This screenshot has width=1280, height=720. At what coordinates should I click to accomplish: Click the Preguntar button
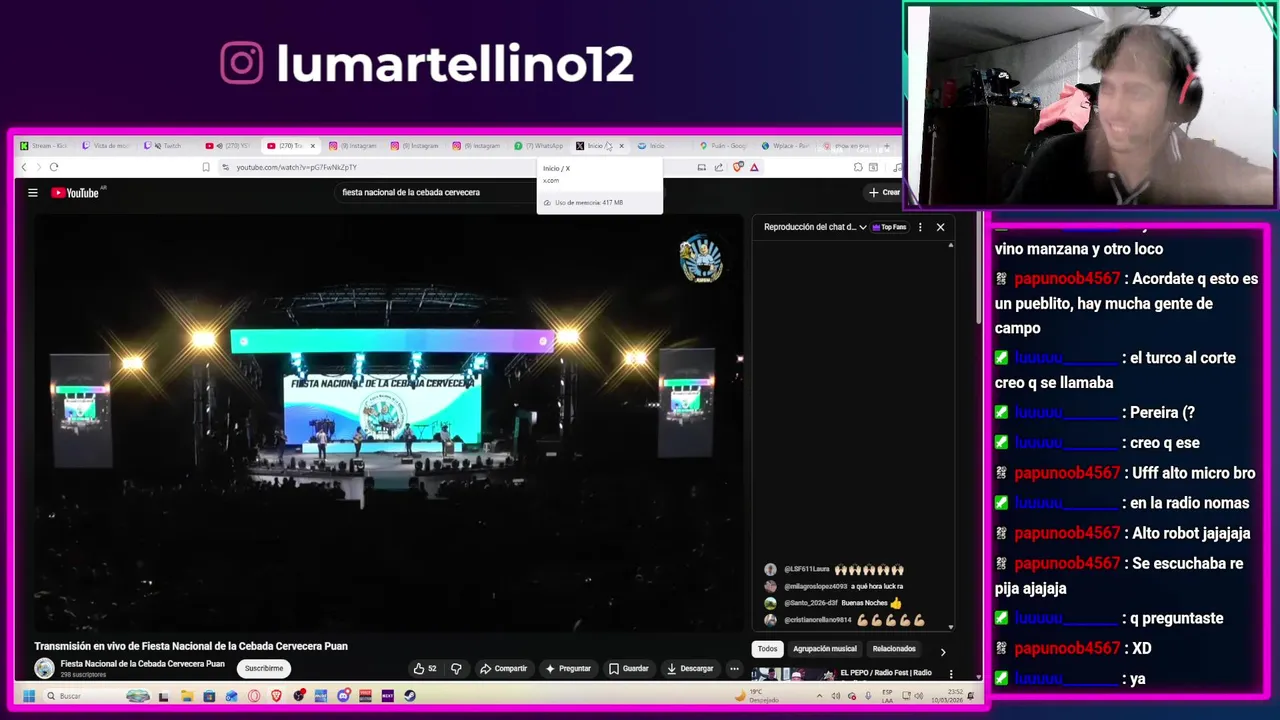coord(568,668)
